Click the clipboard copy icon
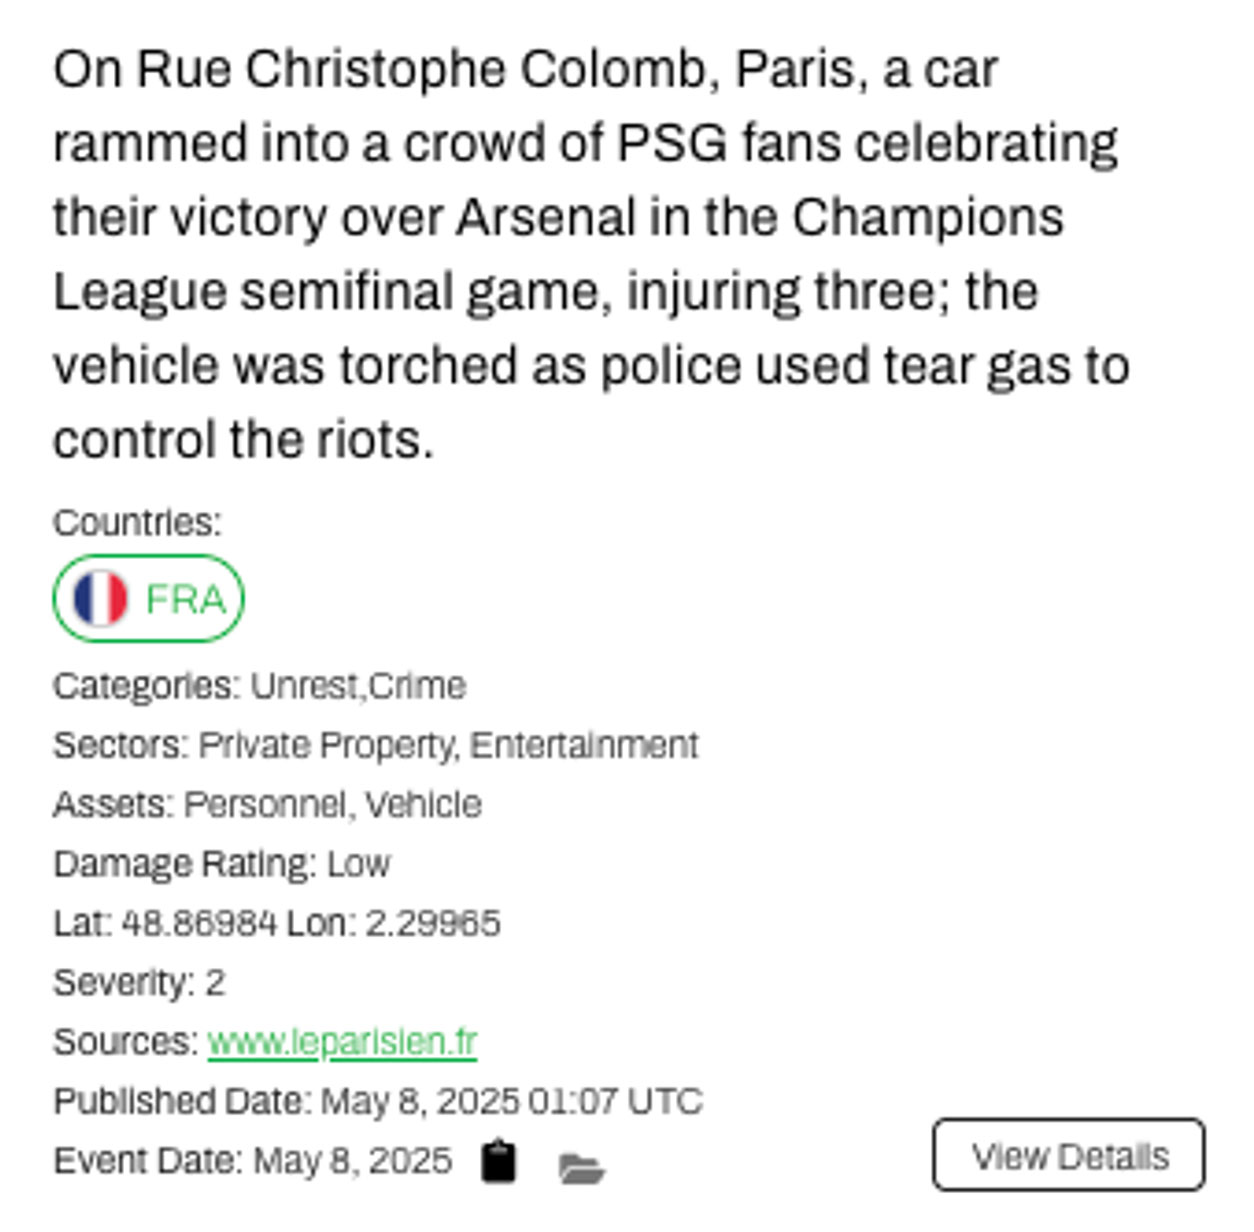 (x=499, y=1162)
